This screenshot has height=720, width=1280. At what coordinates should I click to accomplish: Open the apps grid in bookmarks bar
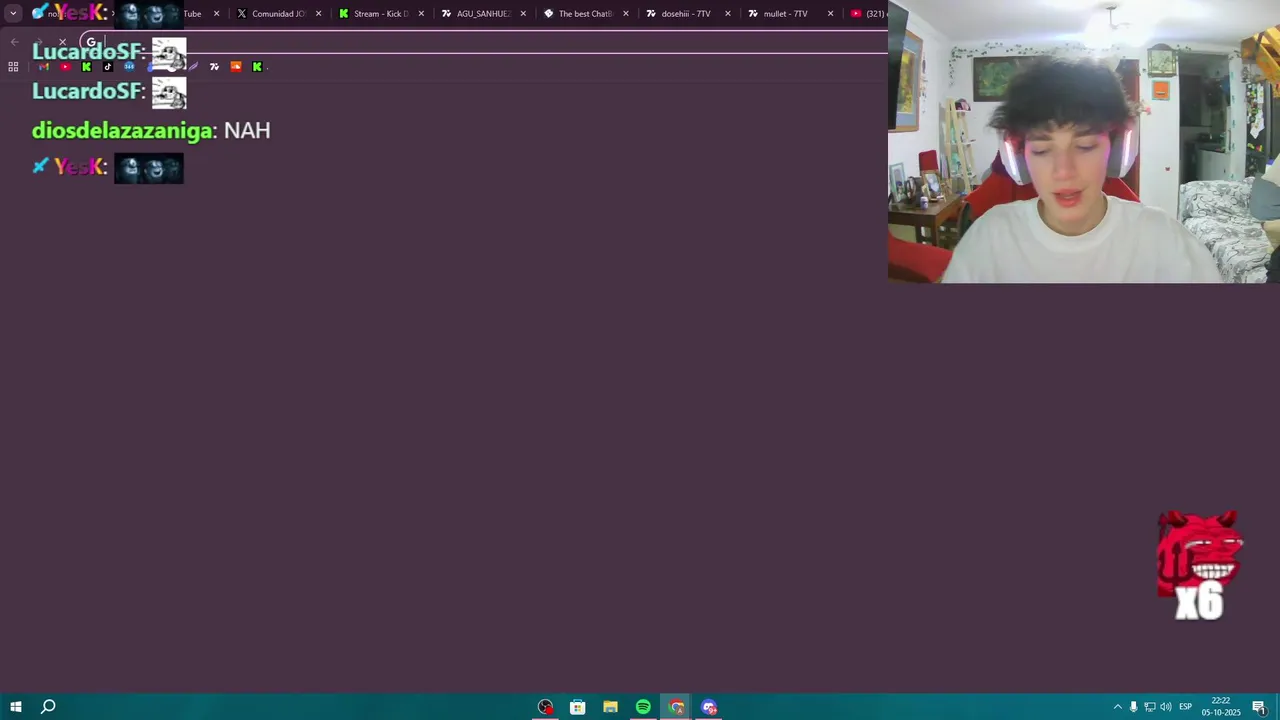click(13, 67)
